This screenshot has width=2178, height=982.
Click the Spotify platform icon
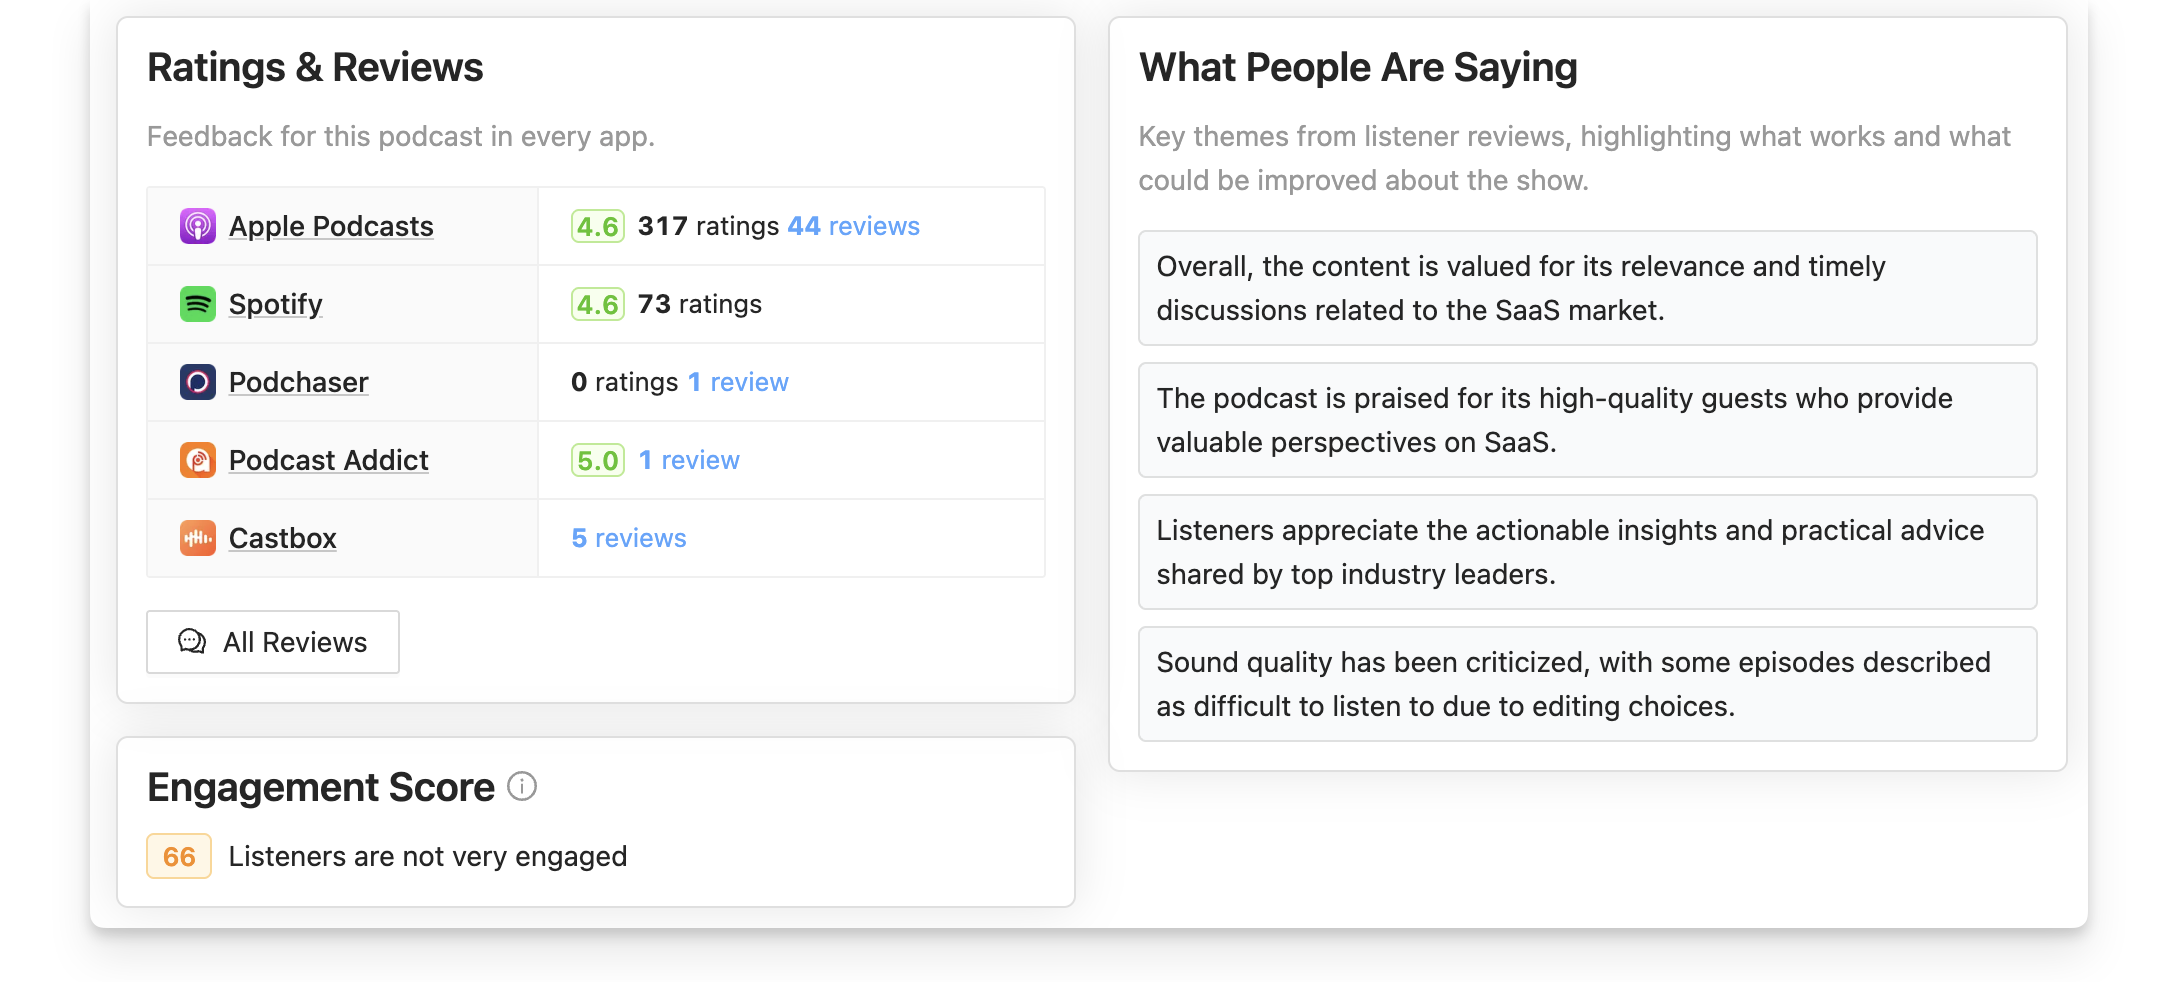[198, 304]
